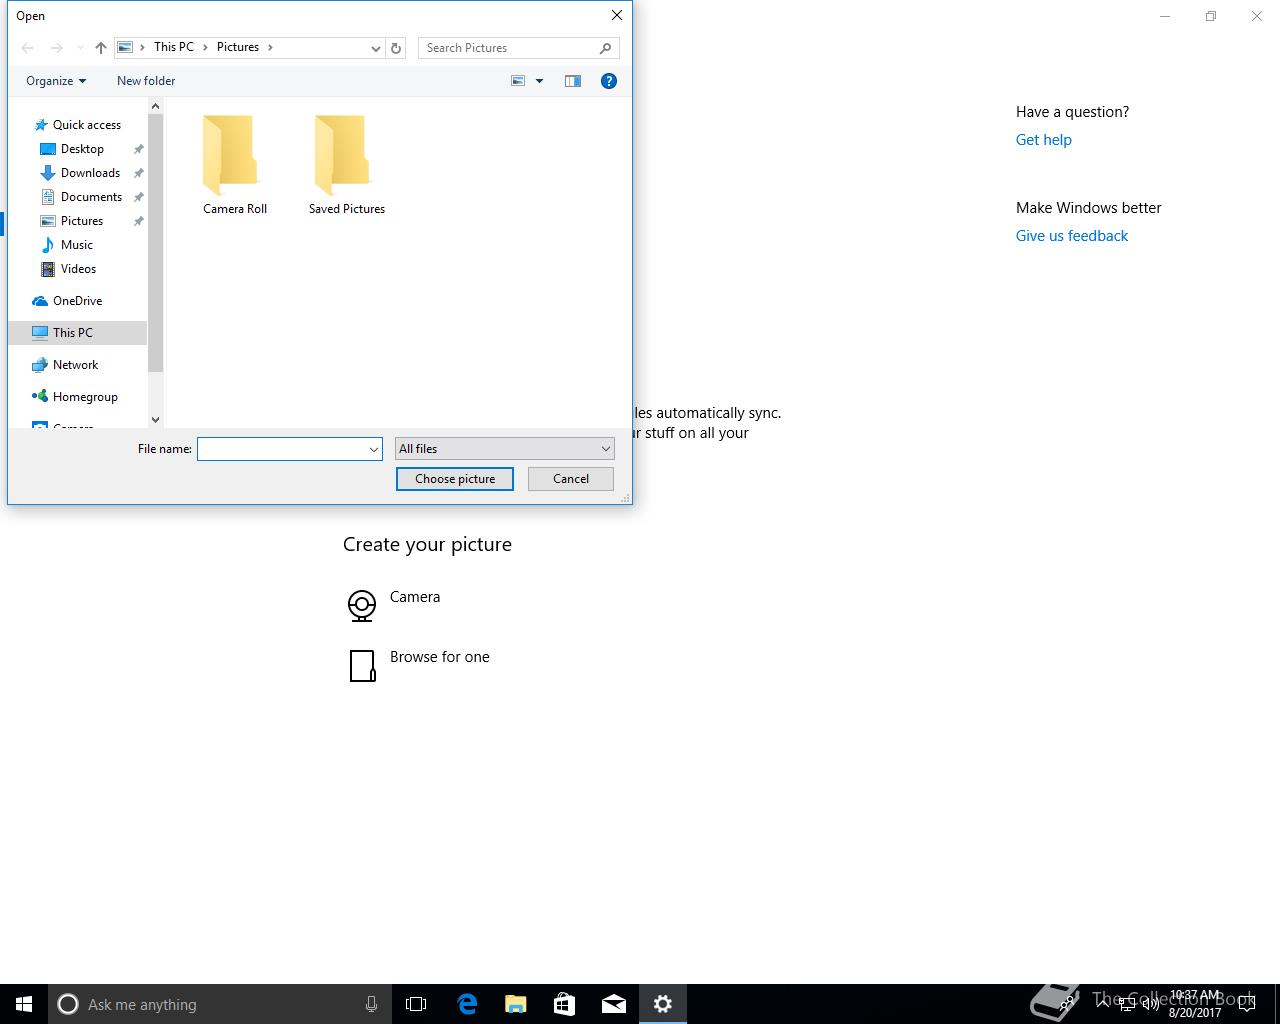This screenshot has height=1024, width=1280.
Task: Click the Ask me anything search box
Action: point(220,1004)
